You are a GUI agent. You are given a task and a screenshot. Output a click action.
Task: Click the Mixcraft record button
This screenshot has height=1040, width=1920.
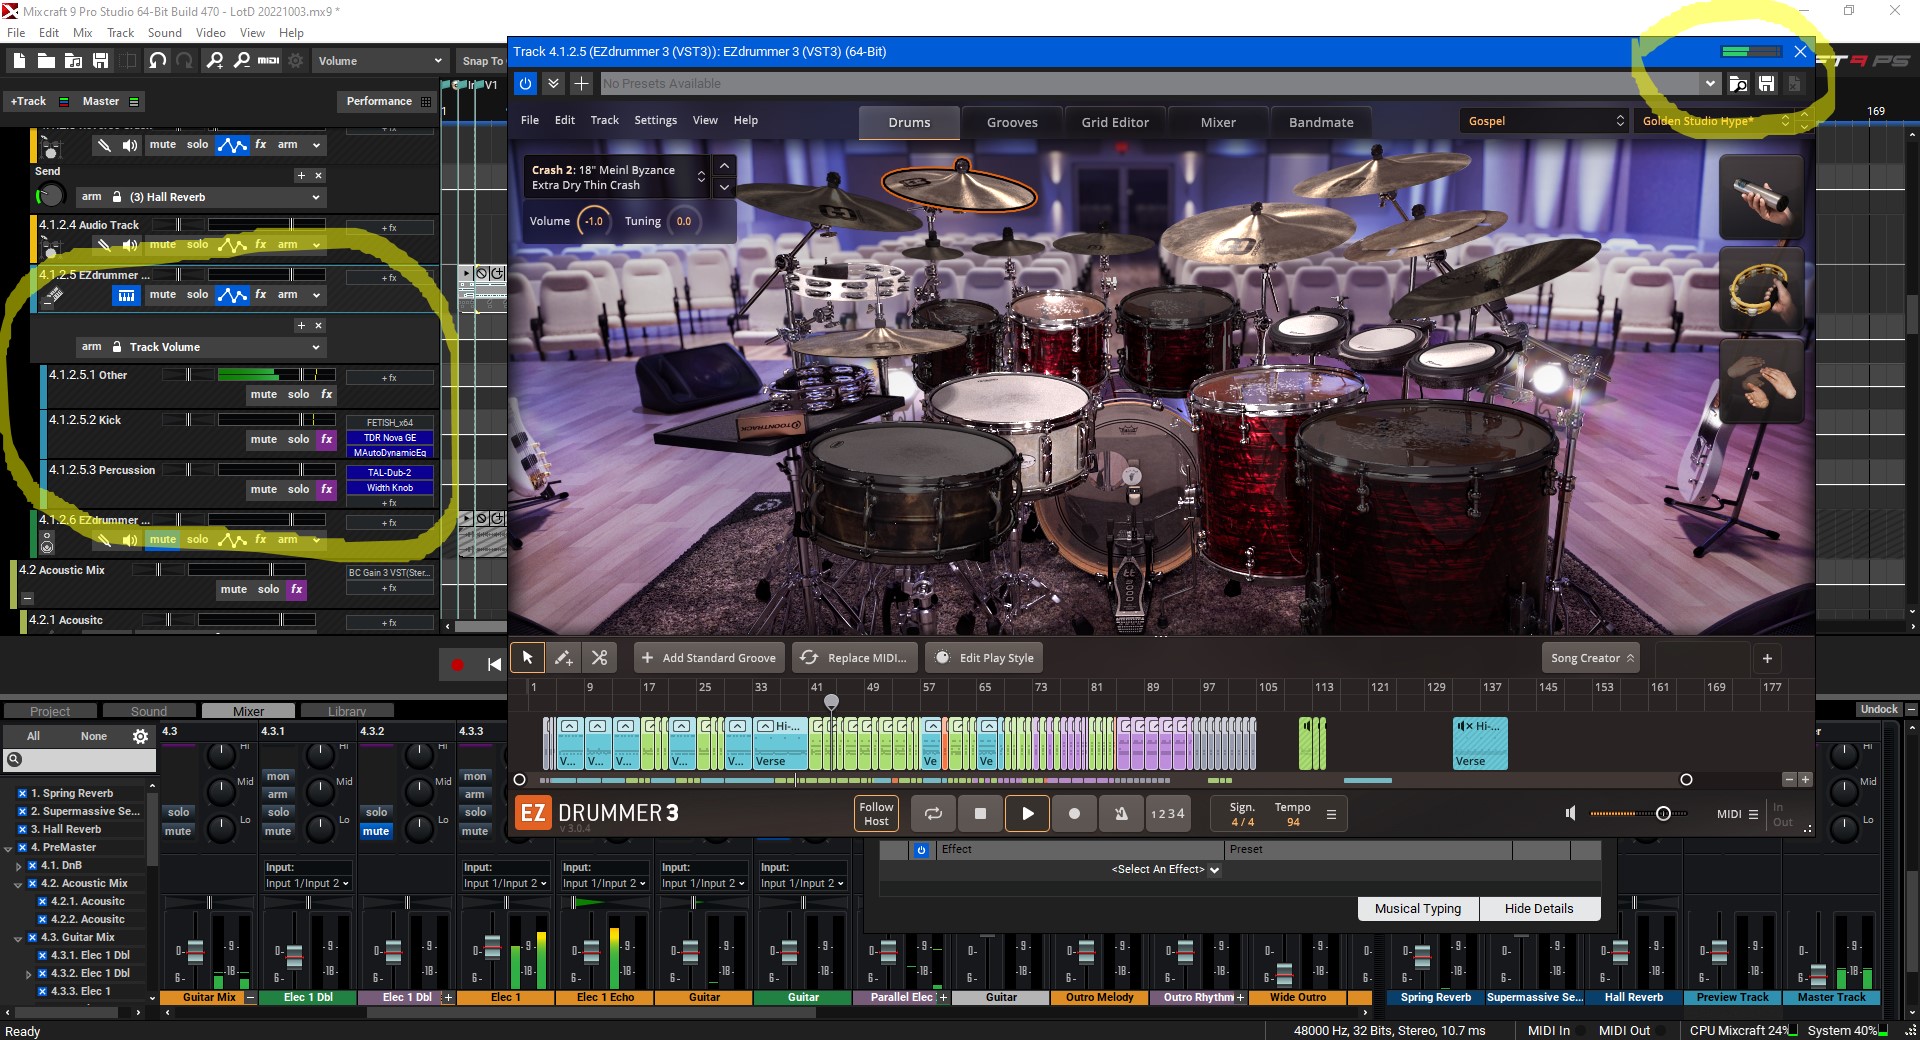click(x=457, y=664)
